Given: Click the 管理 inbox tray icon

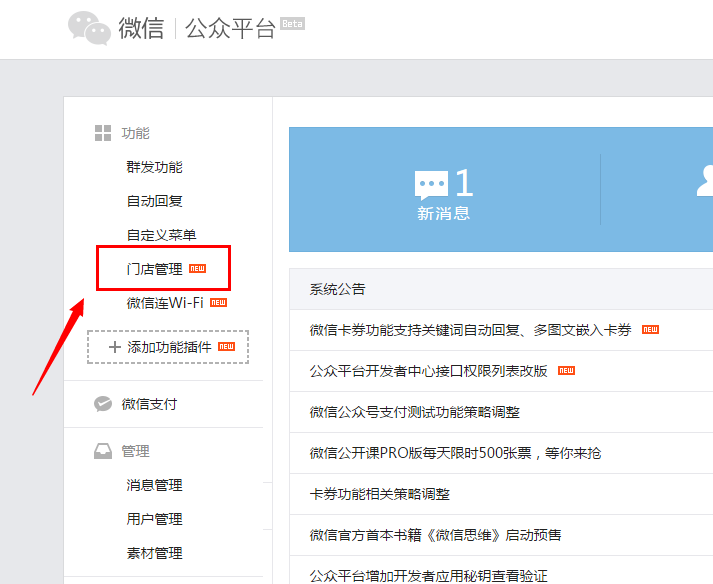Looking at the screenshot, I should coord(103,451).
